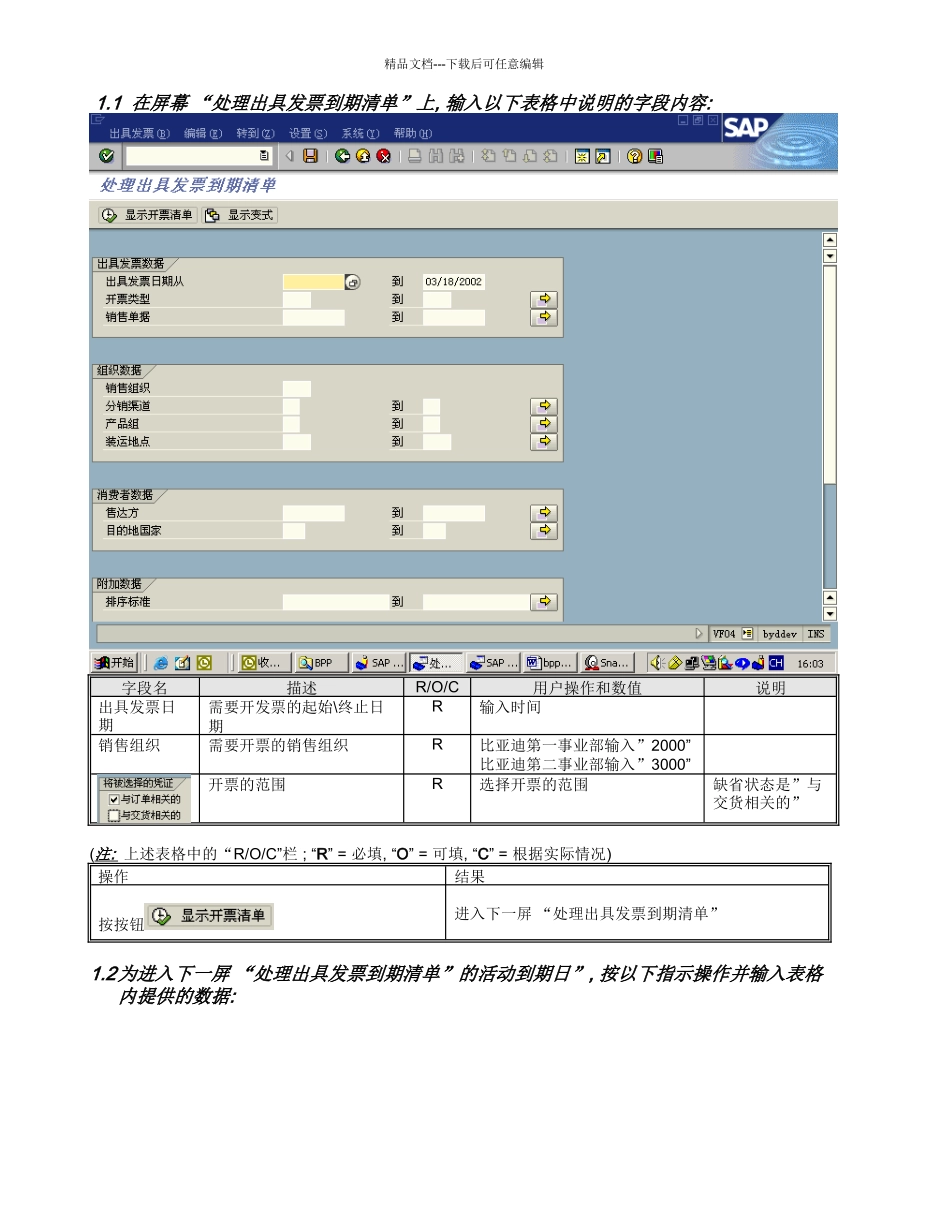The image size is (950, 1230).
Task: Open the 设置 menu
Action: (x=308, y=133)
